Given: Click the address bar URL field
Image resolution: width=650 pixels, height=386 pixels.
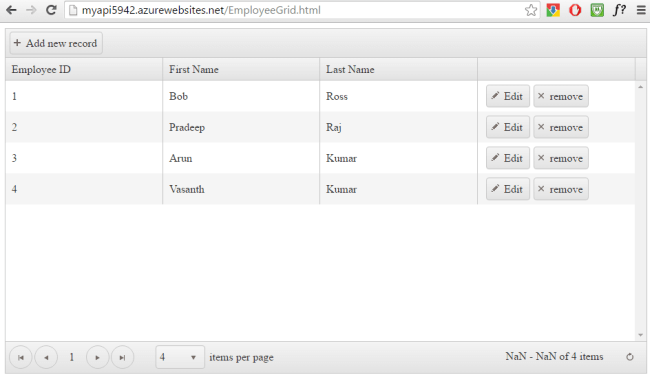Looking at the screenshot, I should pos(294,10).
